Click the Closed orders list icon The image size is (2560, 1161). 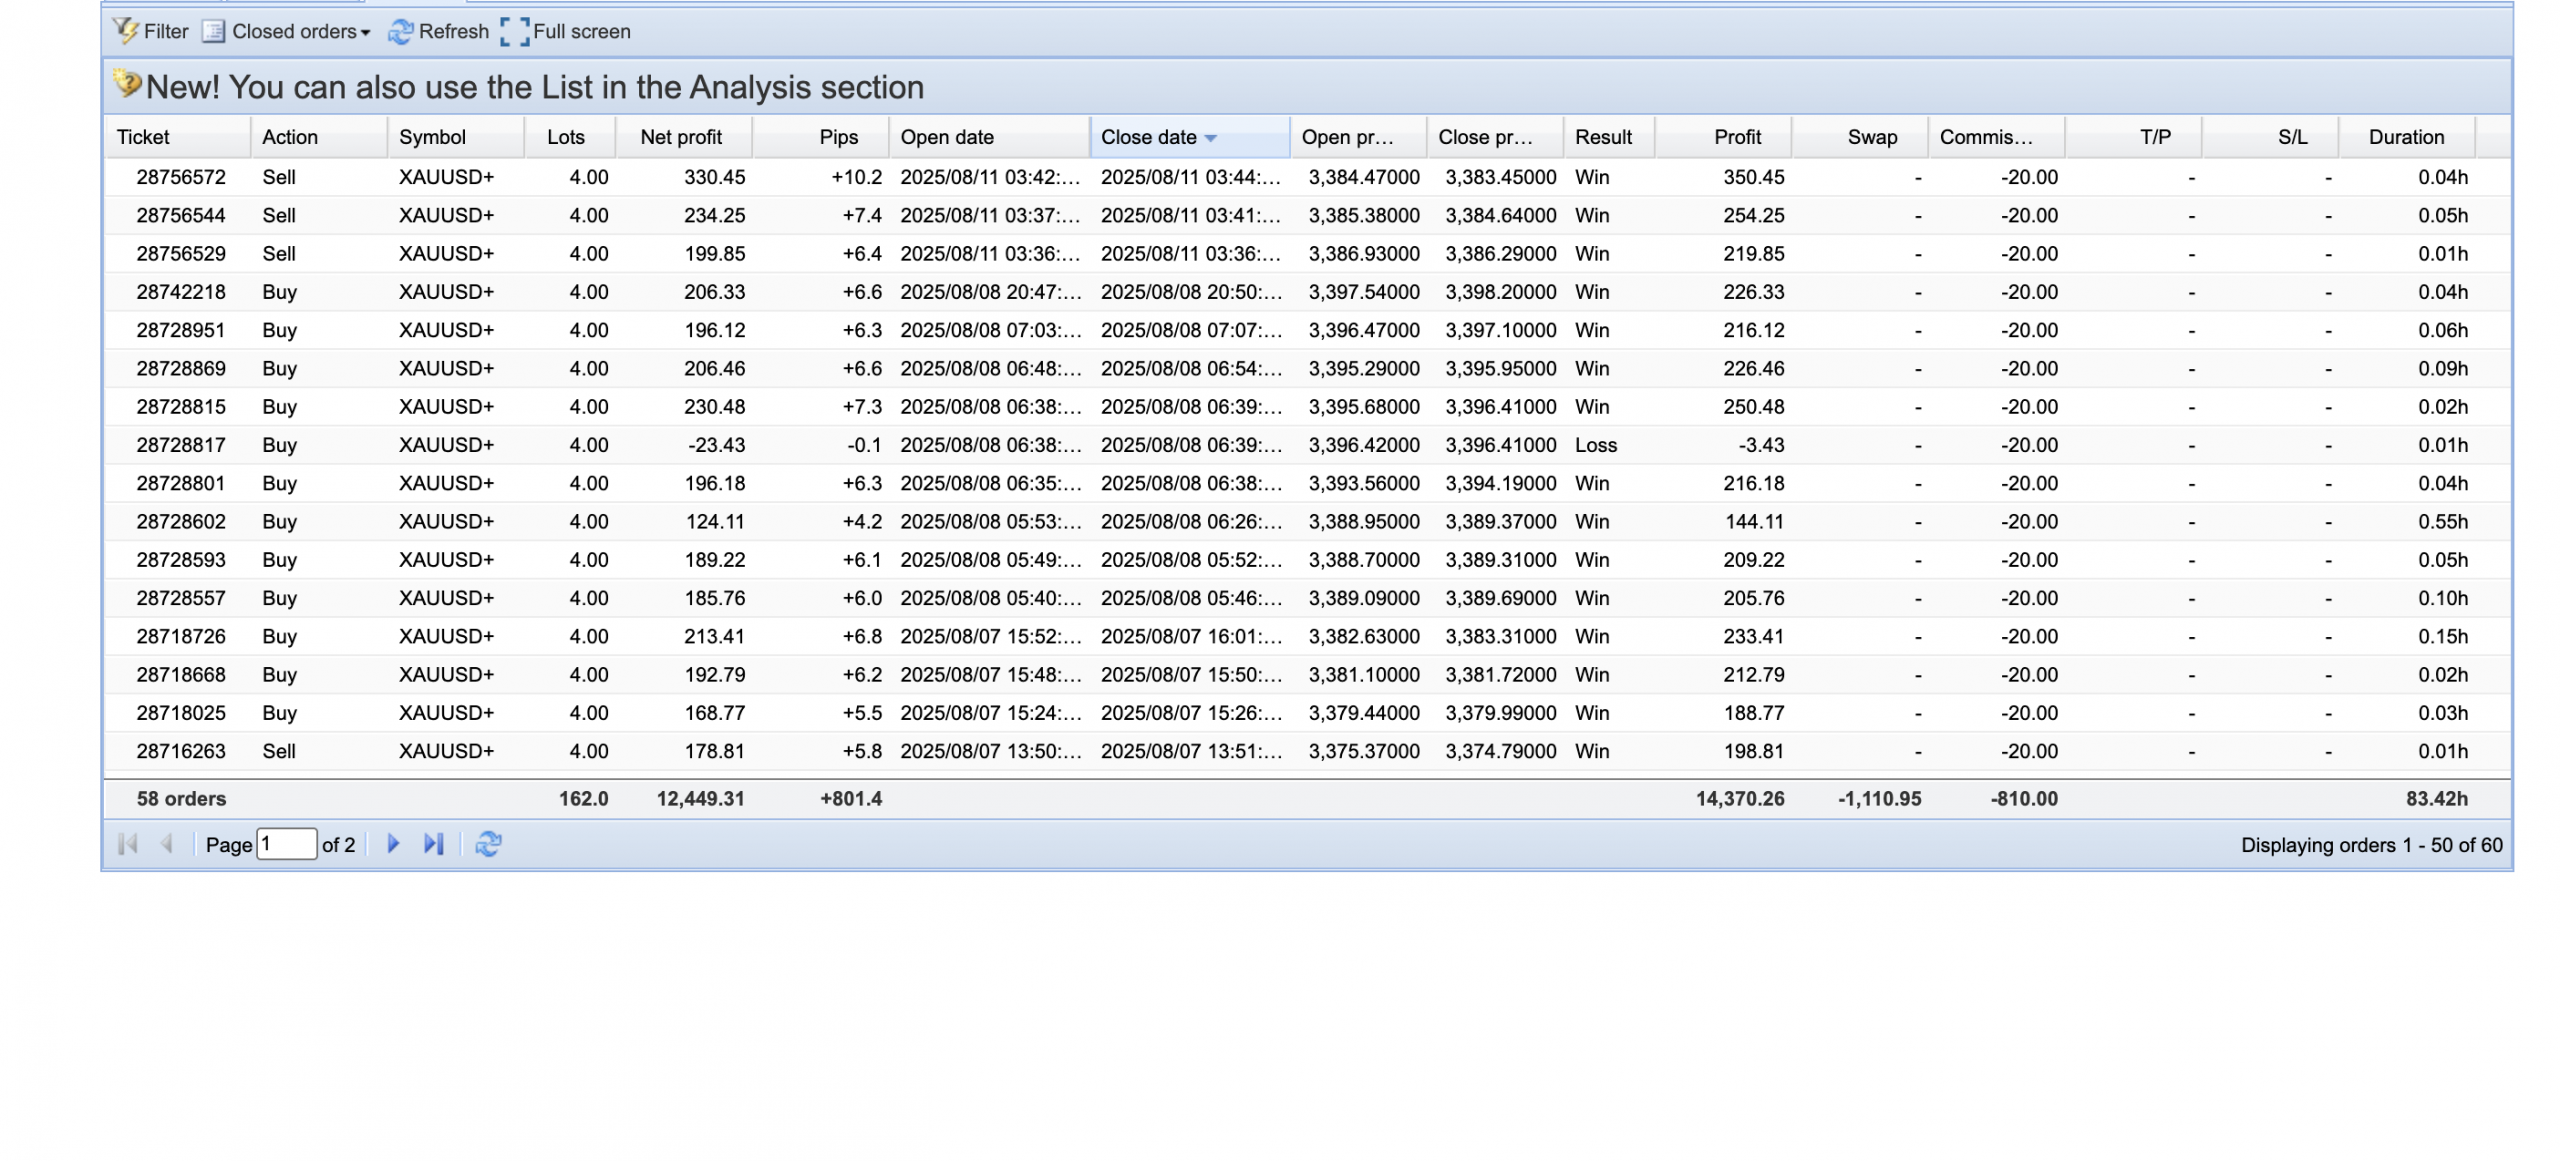(x=213, y=31)
